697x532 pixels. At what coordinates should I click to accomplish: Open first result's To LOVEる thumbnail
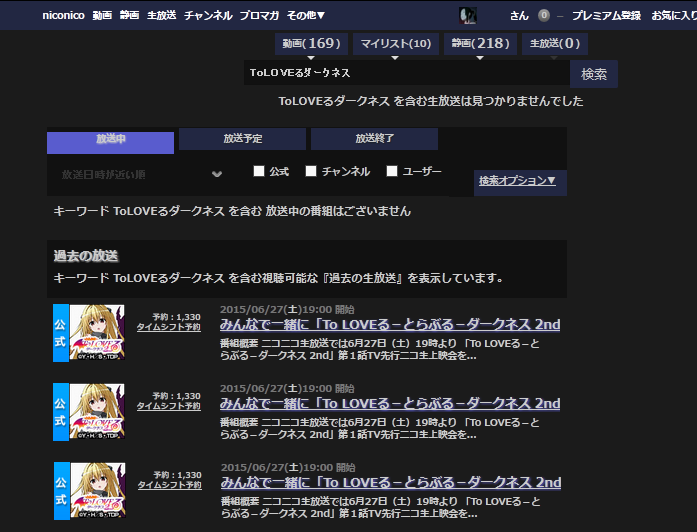(97, 332)
